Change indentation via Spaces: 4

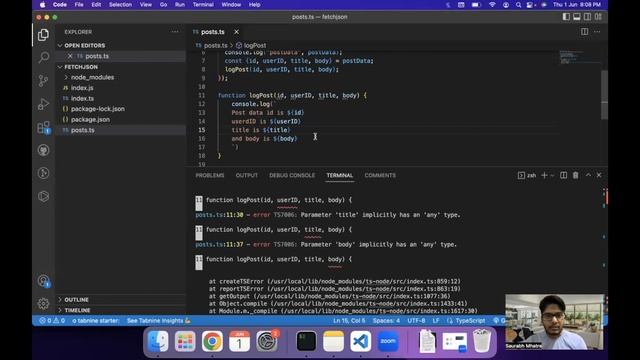386,321
